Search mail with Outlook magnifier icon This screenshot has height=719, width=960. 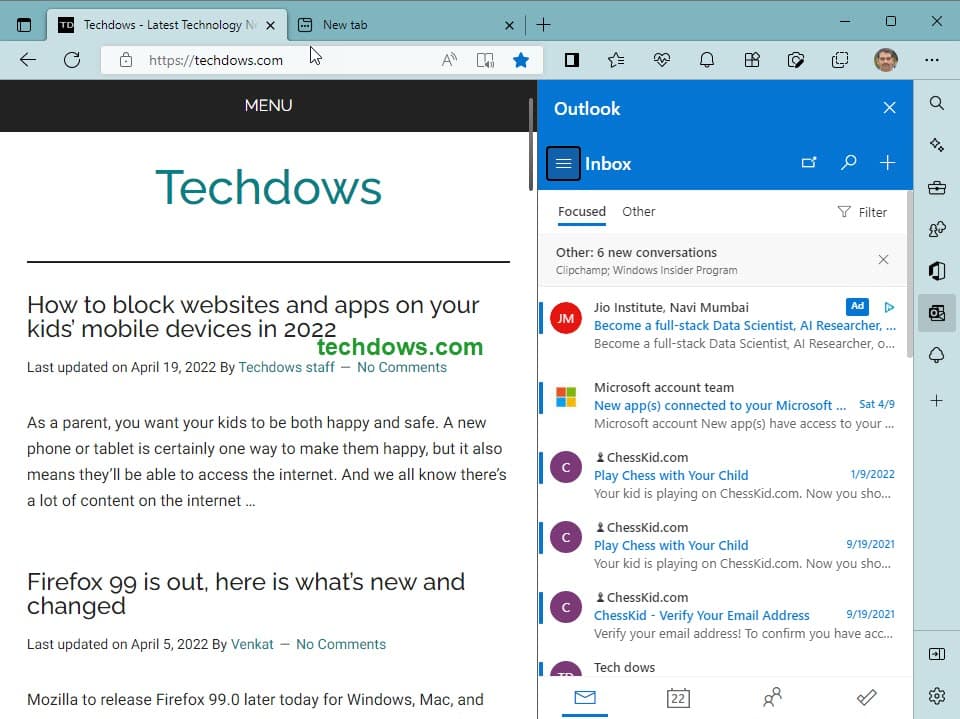coord(849,163)
